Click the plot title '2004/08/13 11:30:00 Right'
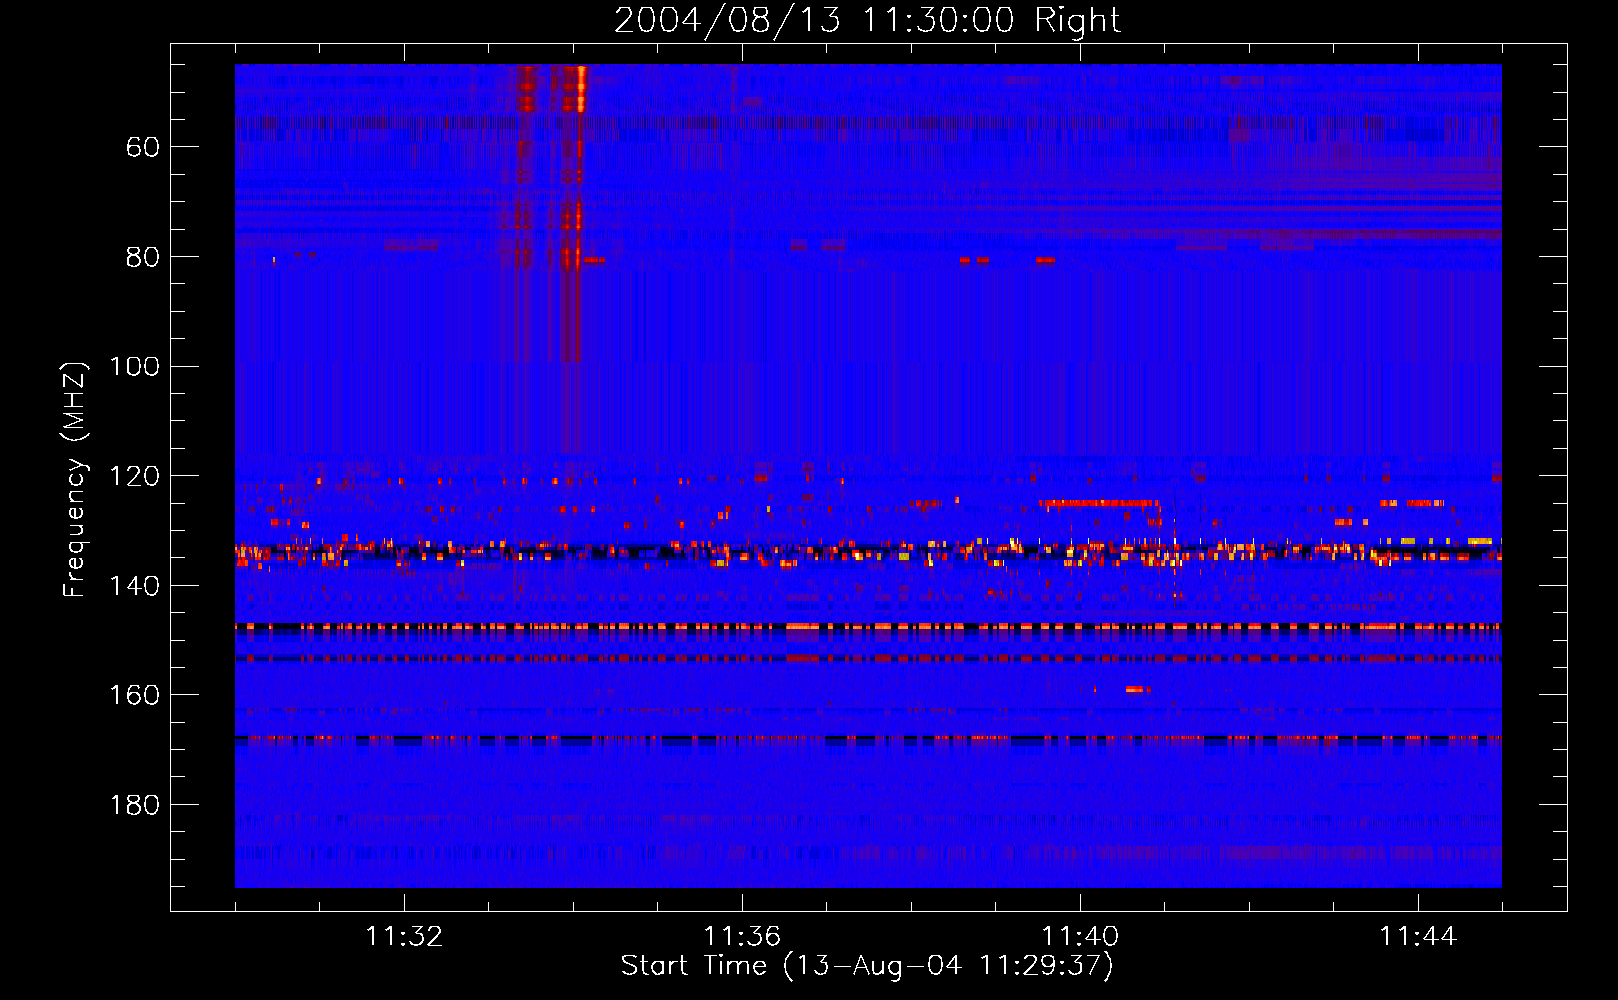 click(x=867, y=20)
